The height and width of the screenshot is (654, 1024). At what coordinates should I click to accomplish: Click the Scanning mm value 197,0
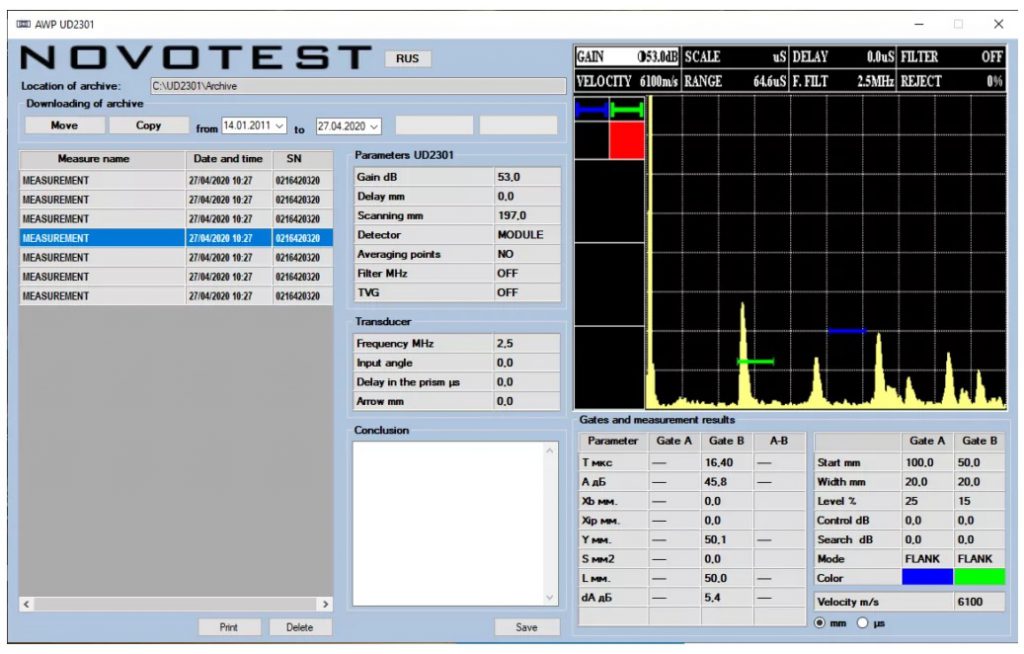pyautogui.click(x=527, y=216)
